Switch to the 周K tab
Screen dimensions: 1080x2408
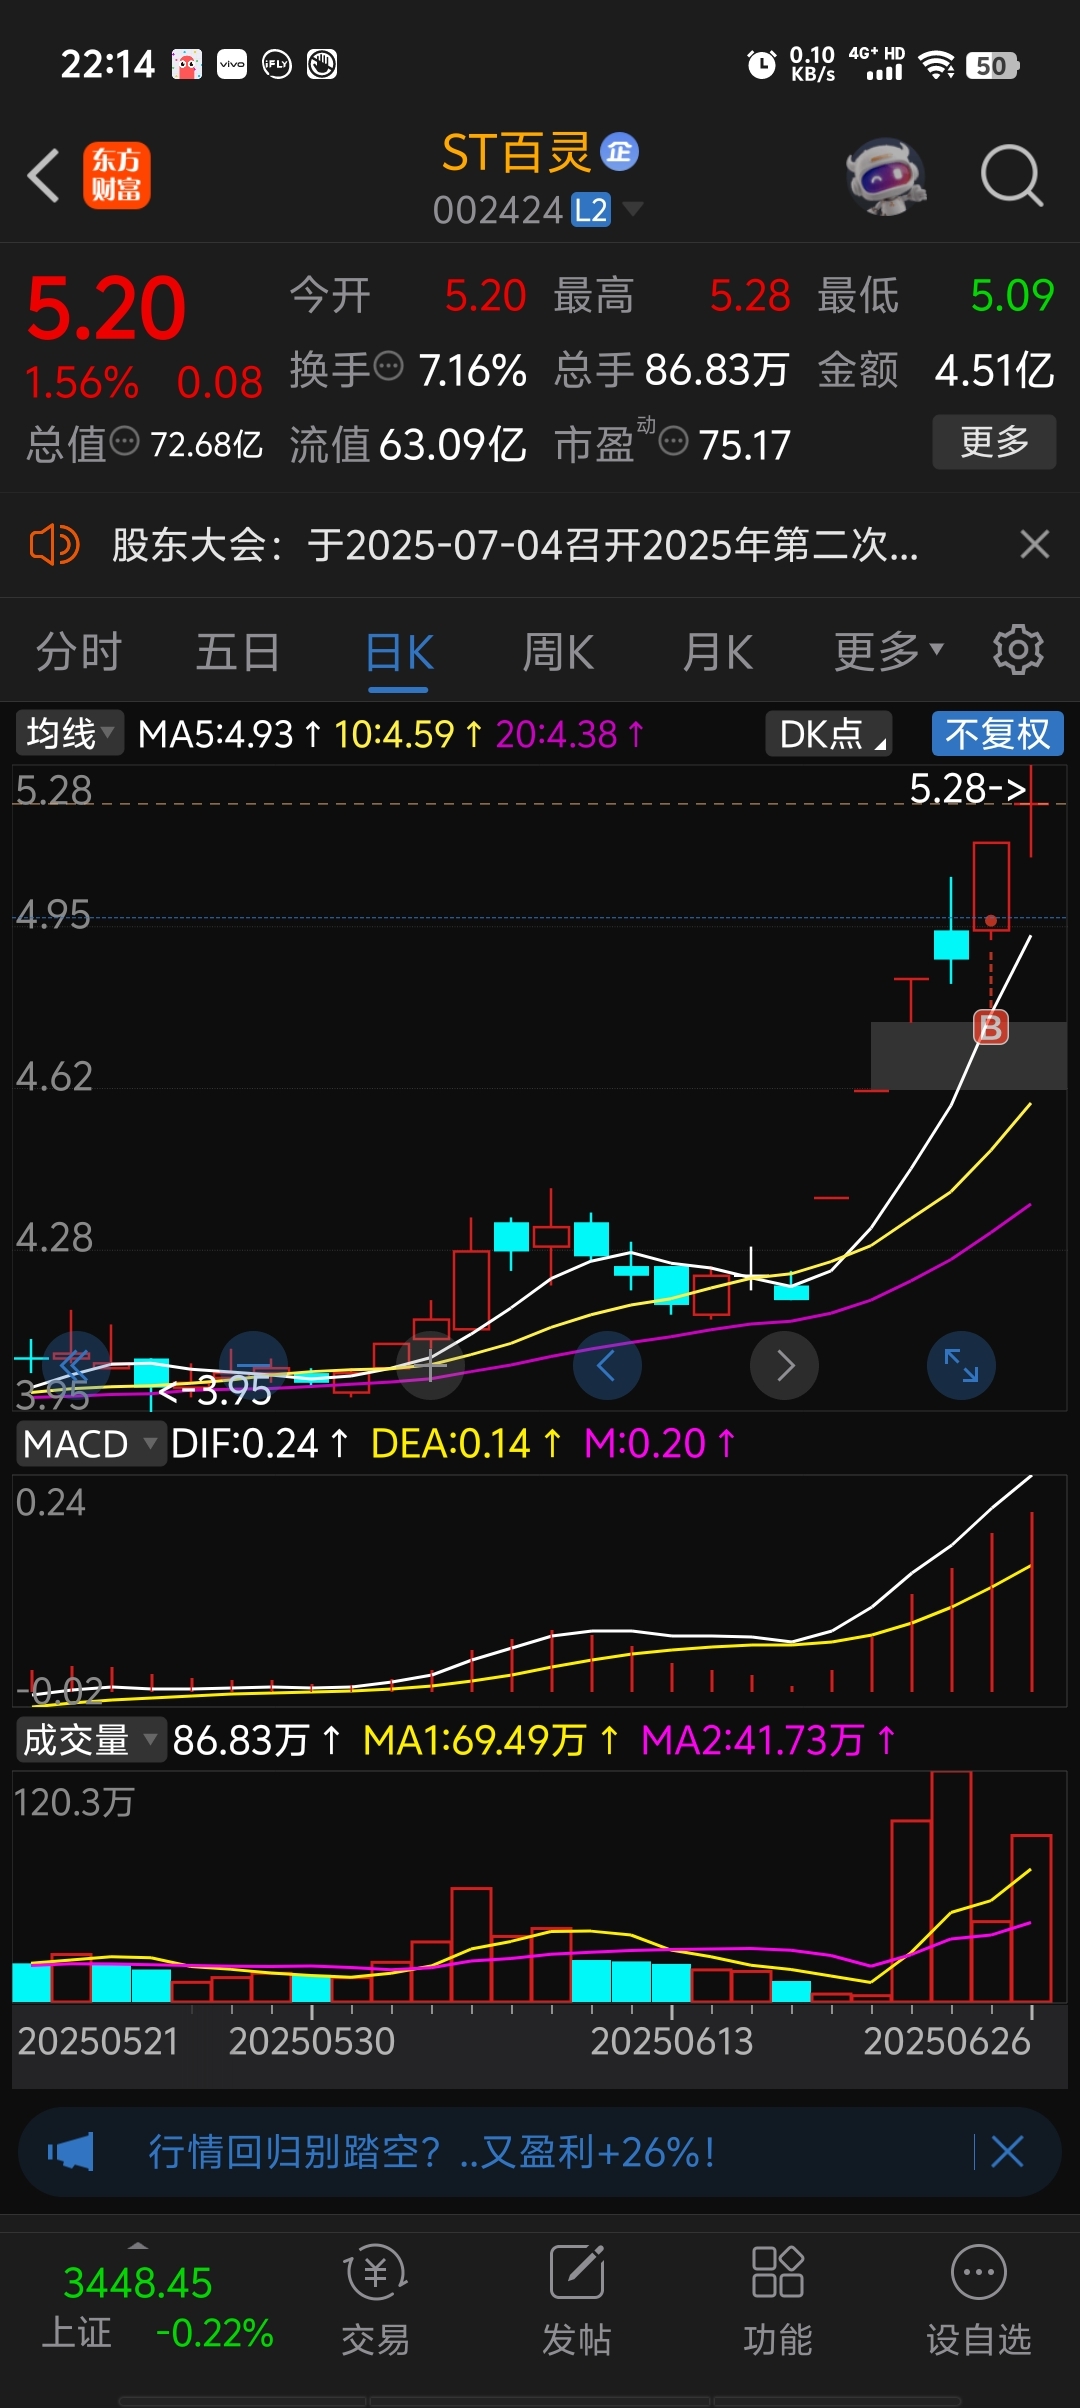pos(558,653)
